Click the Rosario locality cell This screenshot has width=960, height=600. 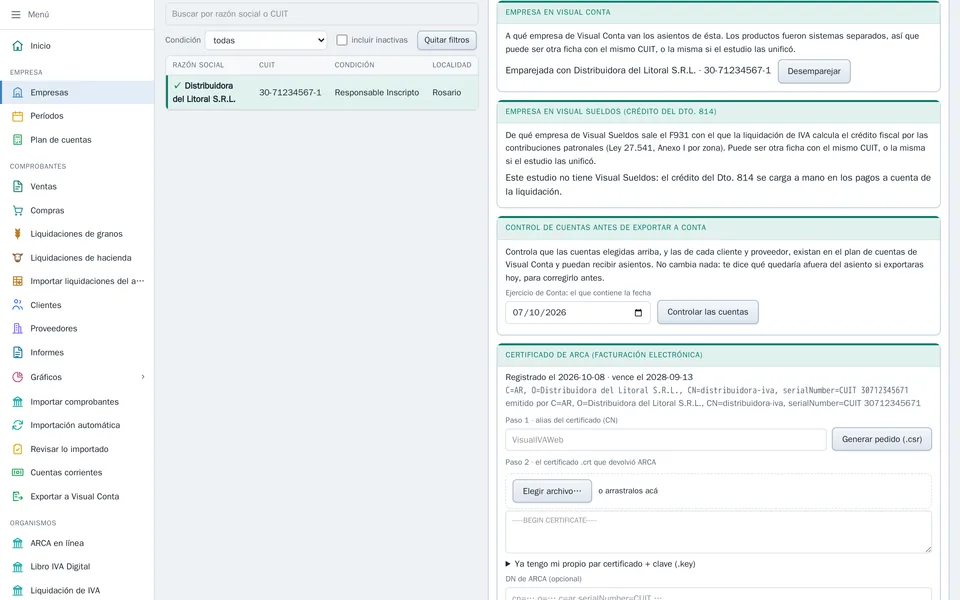coord(447,92)
